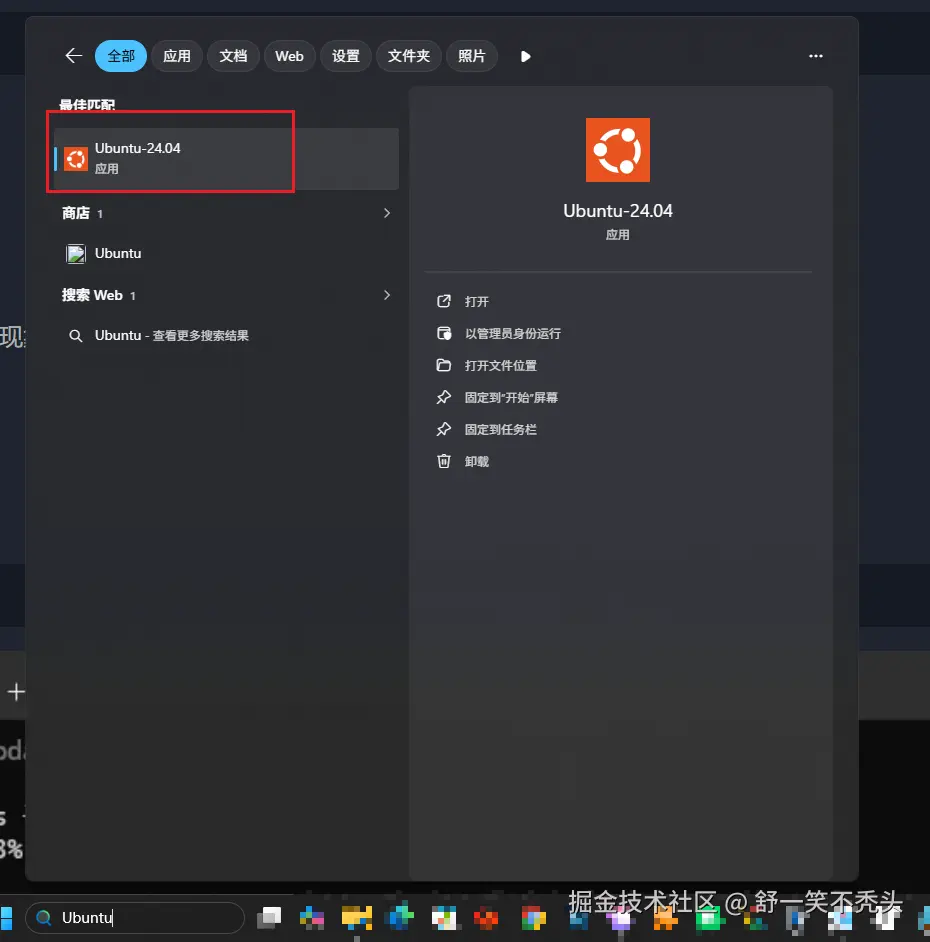Click the pin icon for taskbar
The image size is (930, 942).
pyautogui.click(x=444, y=430)
